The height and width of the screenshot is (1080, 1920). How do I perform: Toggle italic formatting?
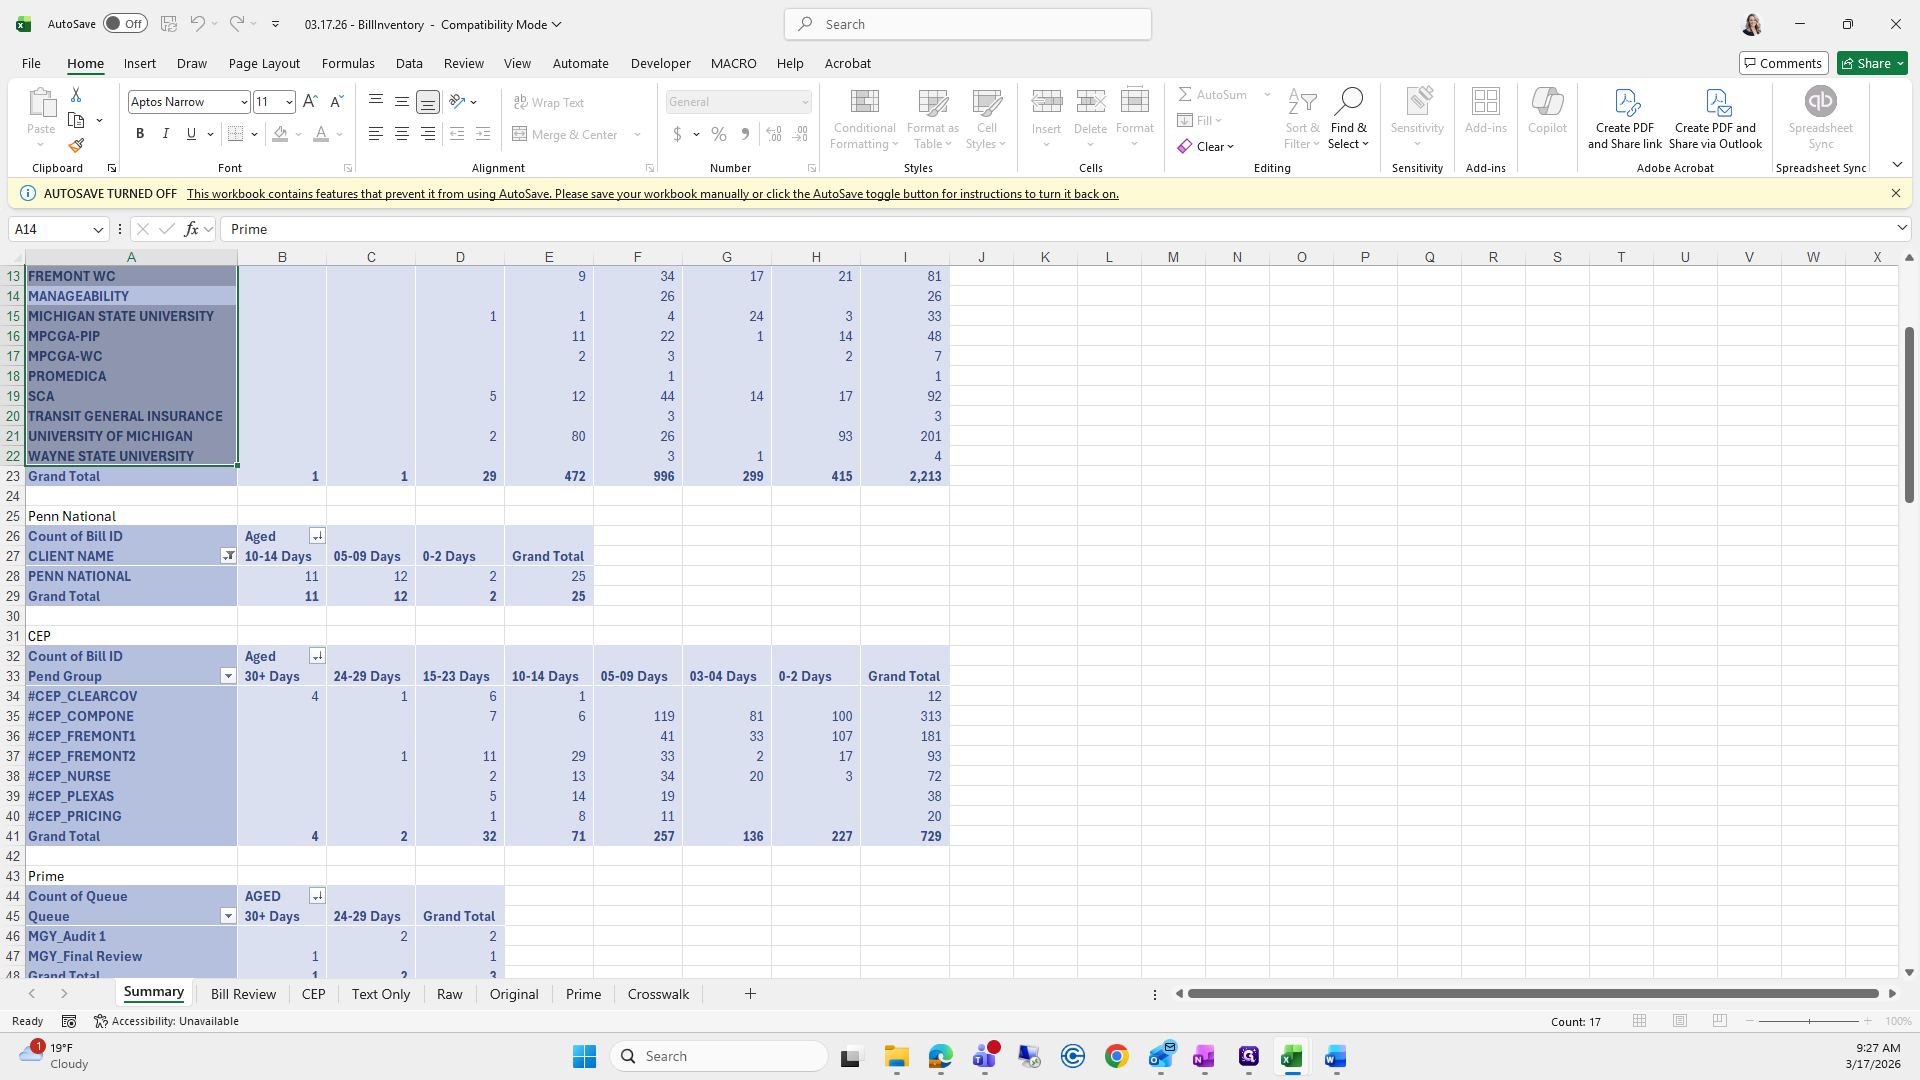pos(166,134)
